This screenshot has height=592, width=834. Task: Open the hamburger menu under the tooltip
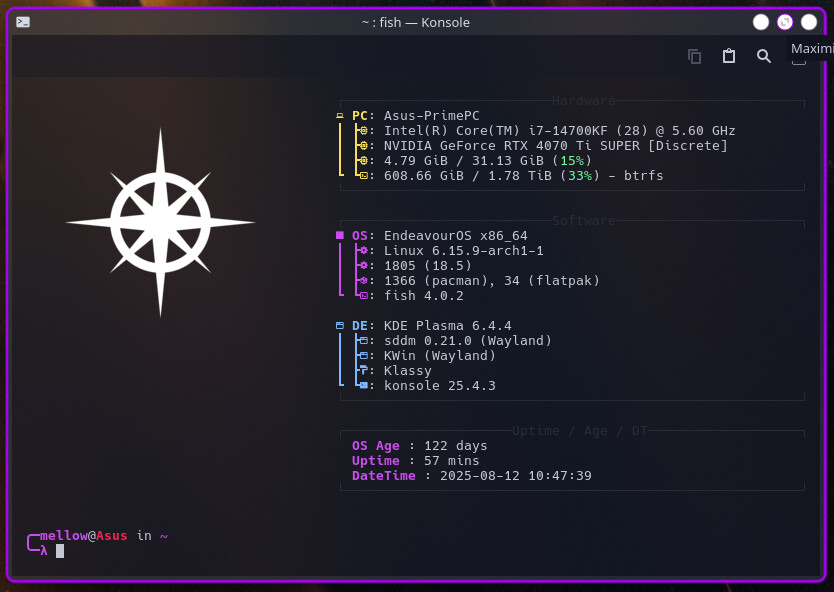click(x=799, y=62)
